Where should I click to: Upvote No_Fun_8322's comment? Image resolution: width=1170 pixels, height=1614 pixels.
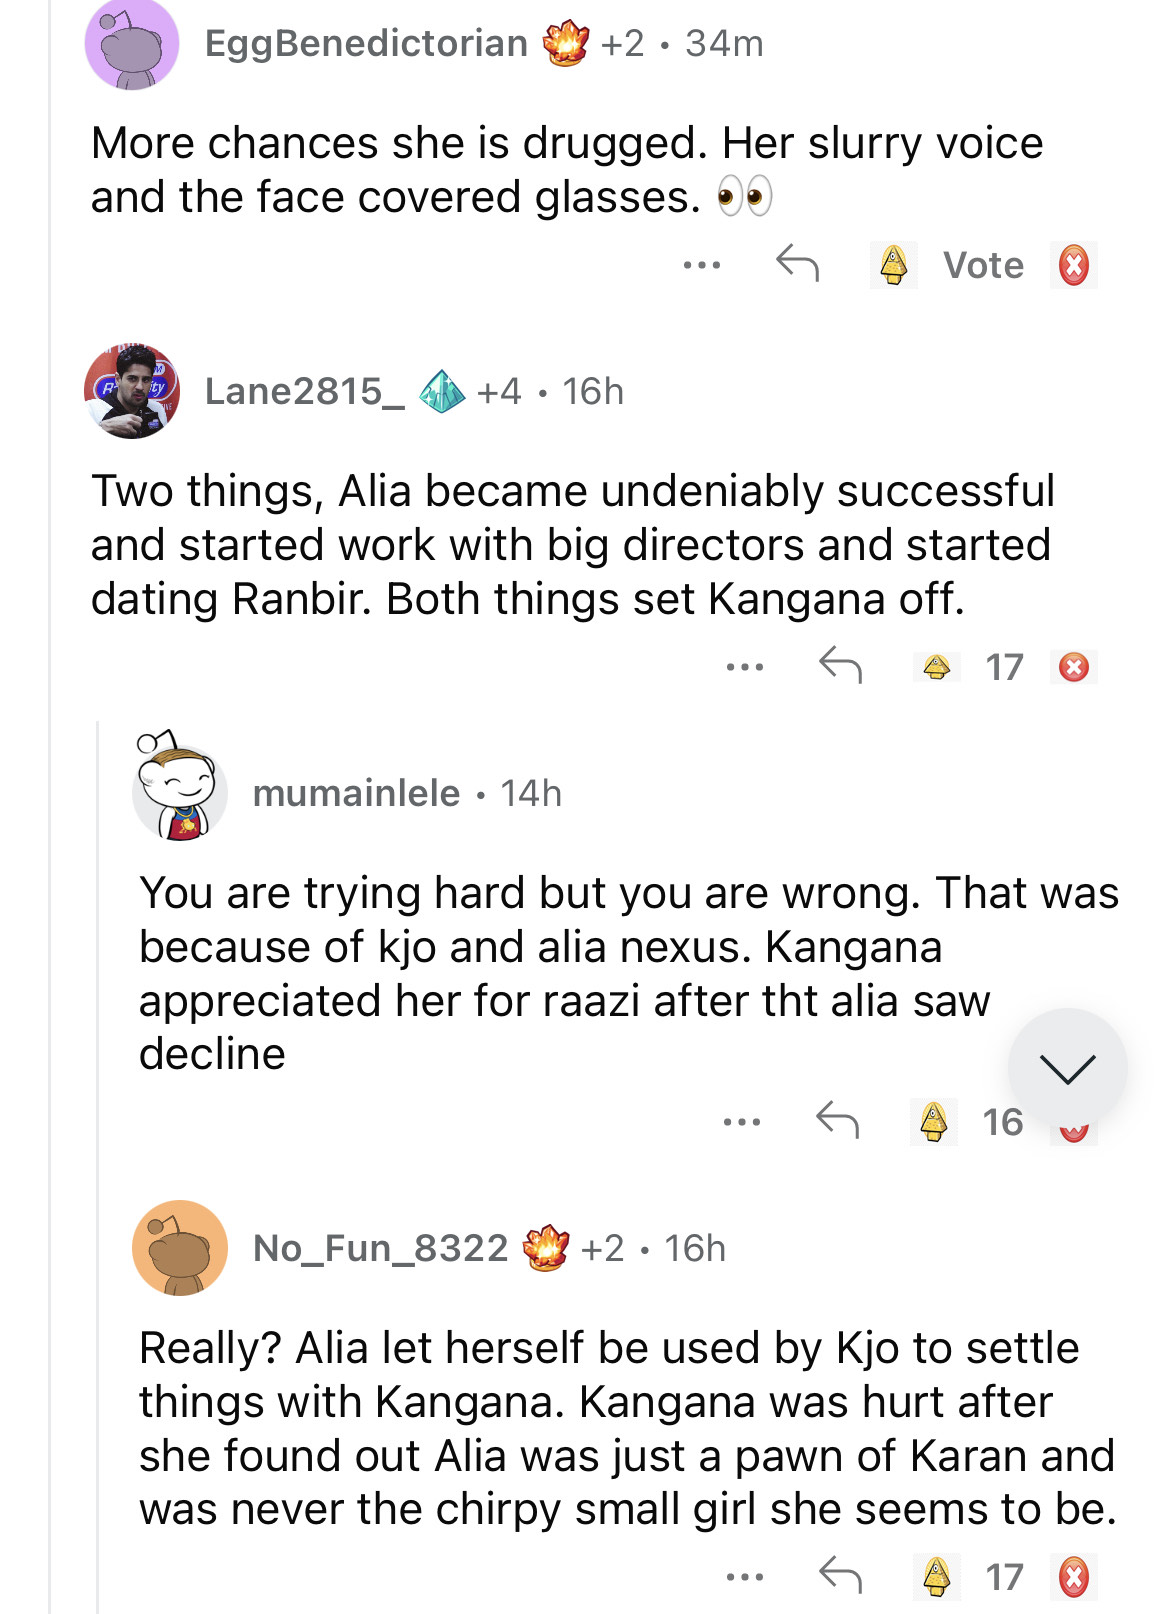click(937, 1577)
